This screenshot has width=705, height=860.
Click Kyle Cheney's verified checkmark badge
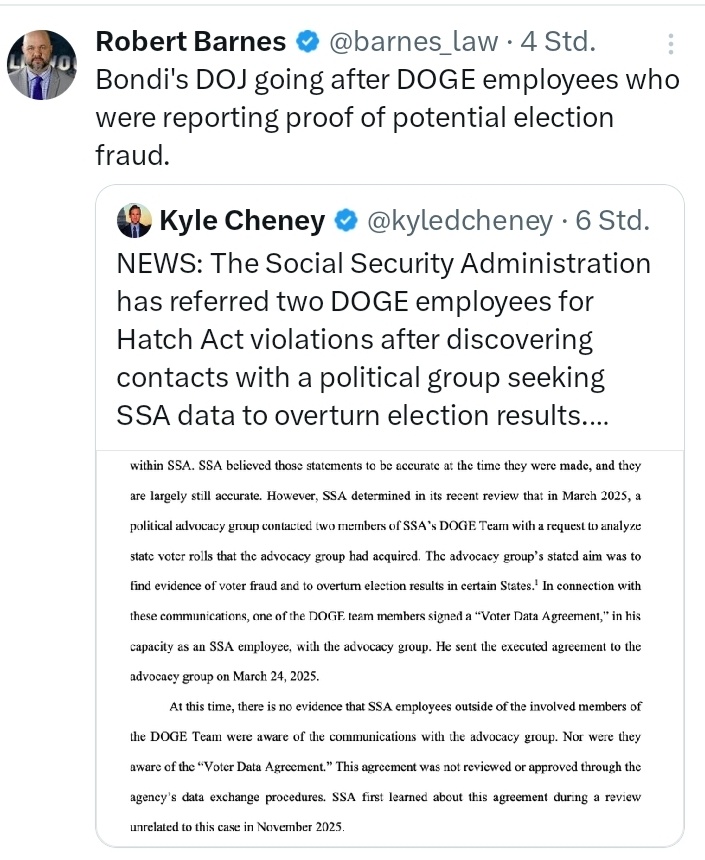tap(346, 221)
